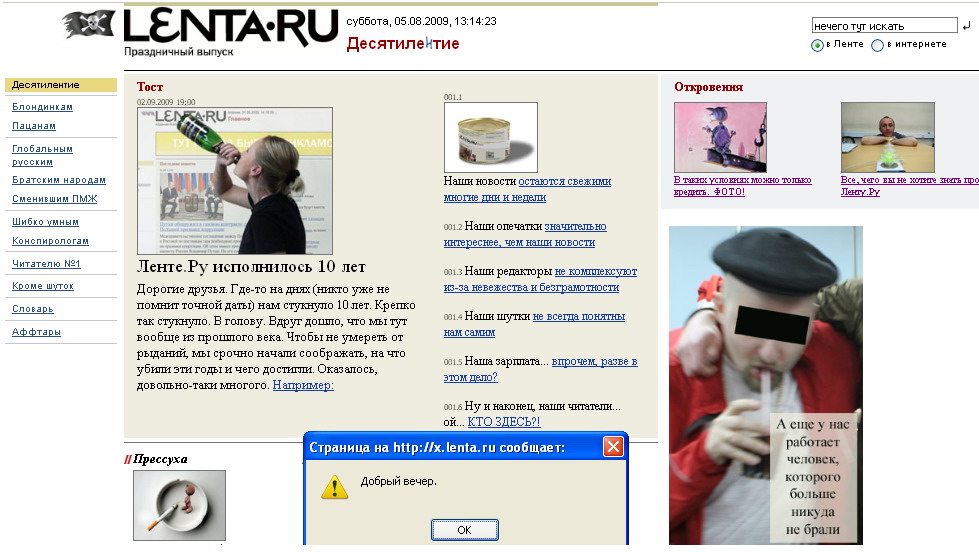
Task: Open the canned food thumbnail image
Action: click(x=491, y=137)
